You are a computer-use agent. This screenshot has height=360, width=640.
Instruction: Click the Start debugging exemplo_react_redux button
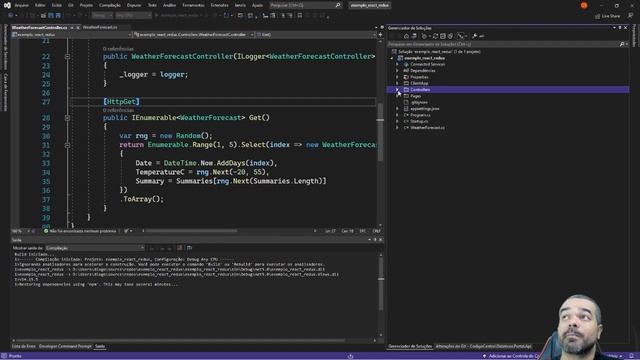pyautogui.click(x=178, y=16)
